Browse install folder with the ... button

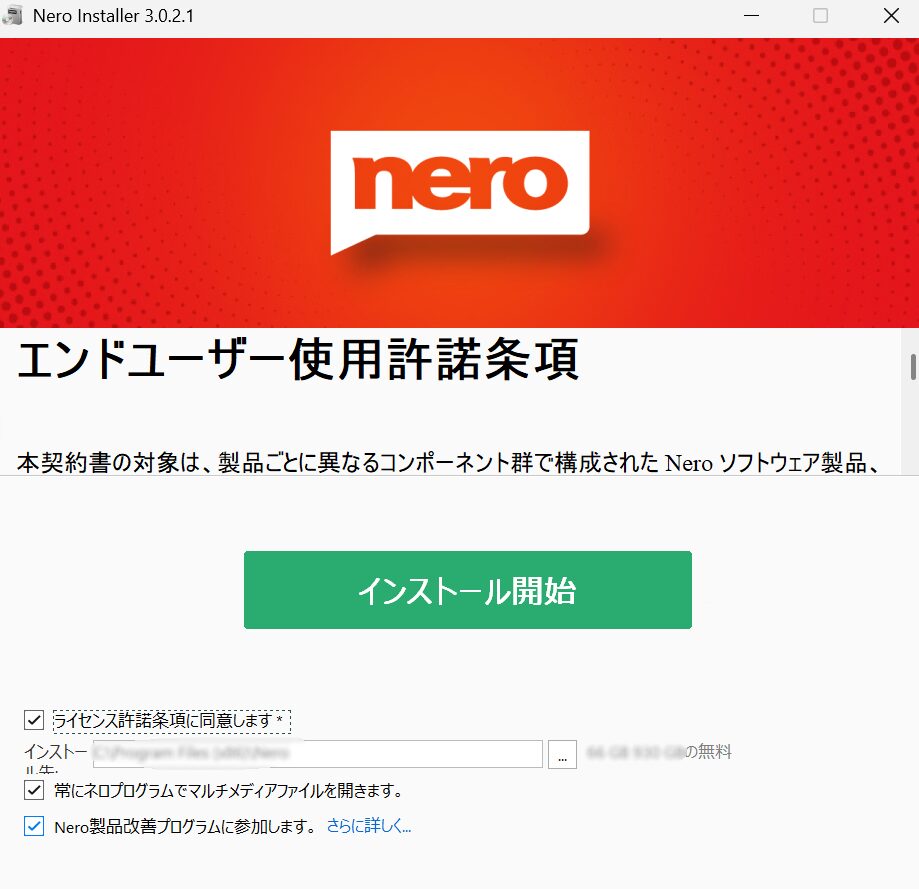coord(562,754)
